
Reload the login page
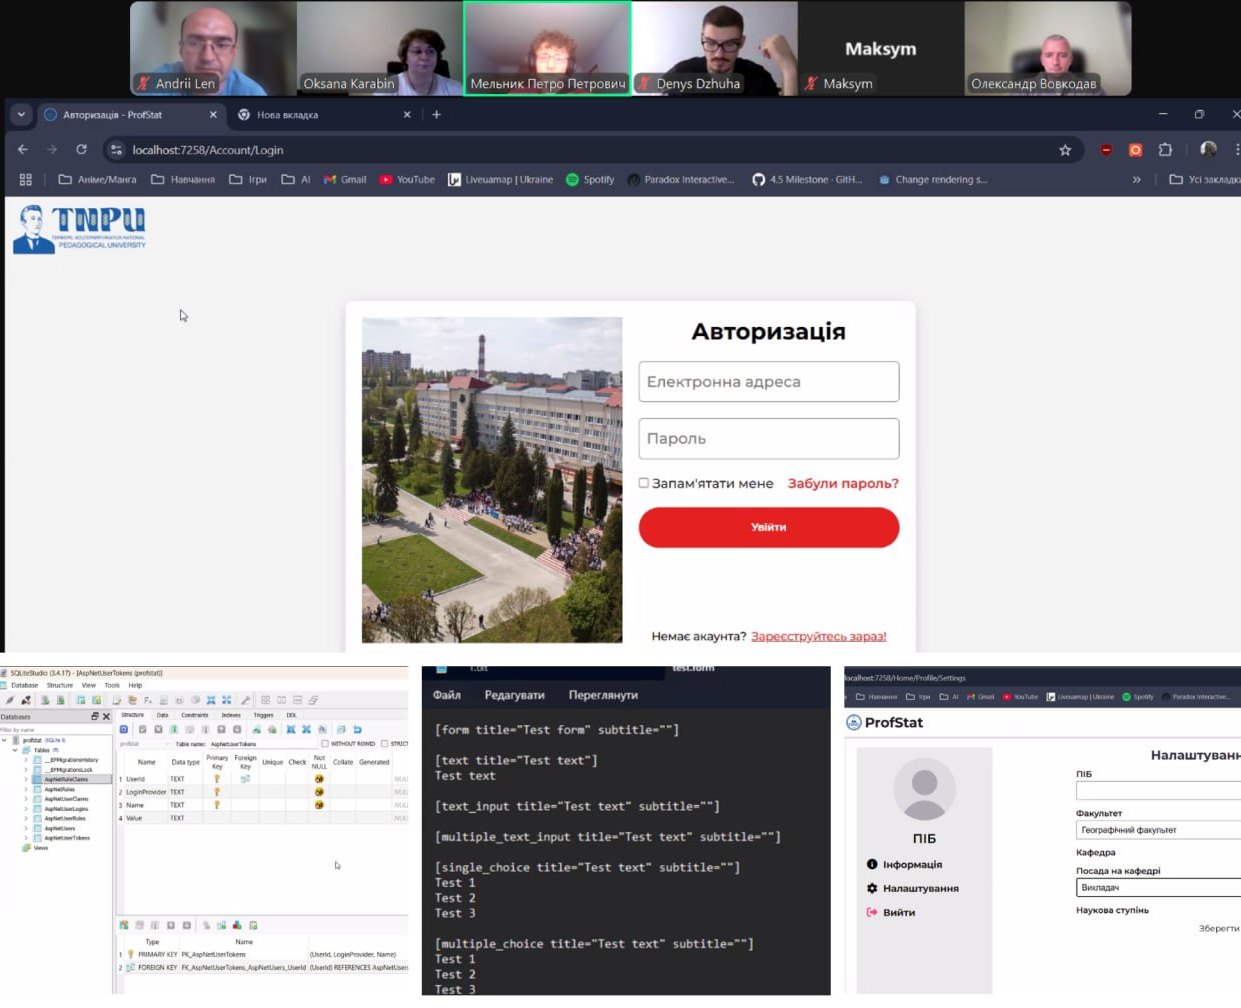point(81,150)
